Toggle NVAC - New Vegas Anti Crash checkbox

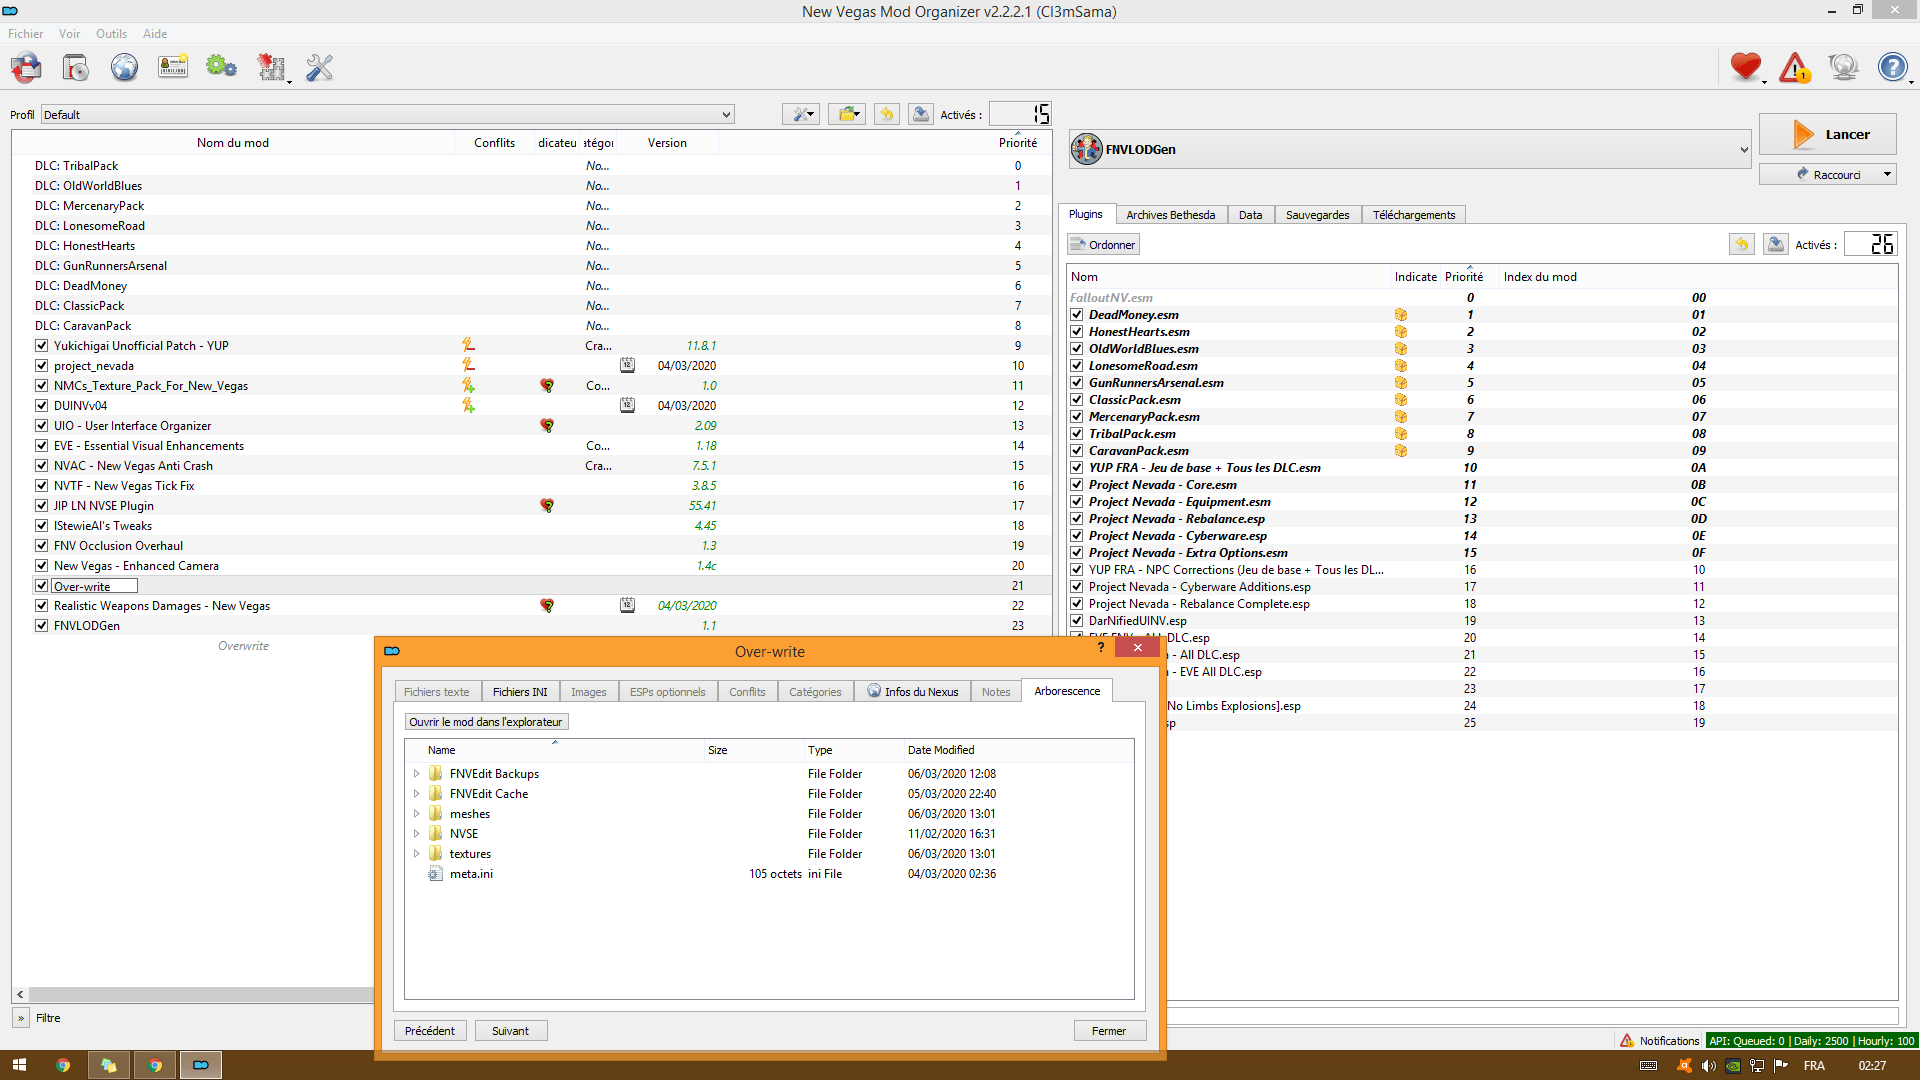[42, 465]
